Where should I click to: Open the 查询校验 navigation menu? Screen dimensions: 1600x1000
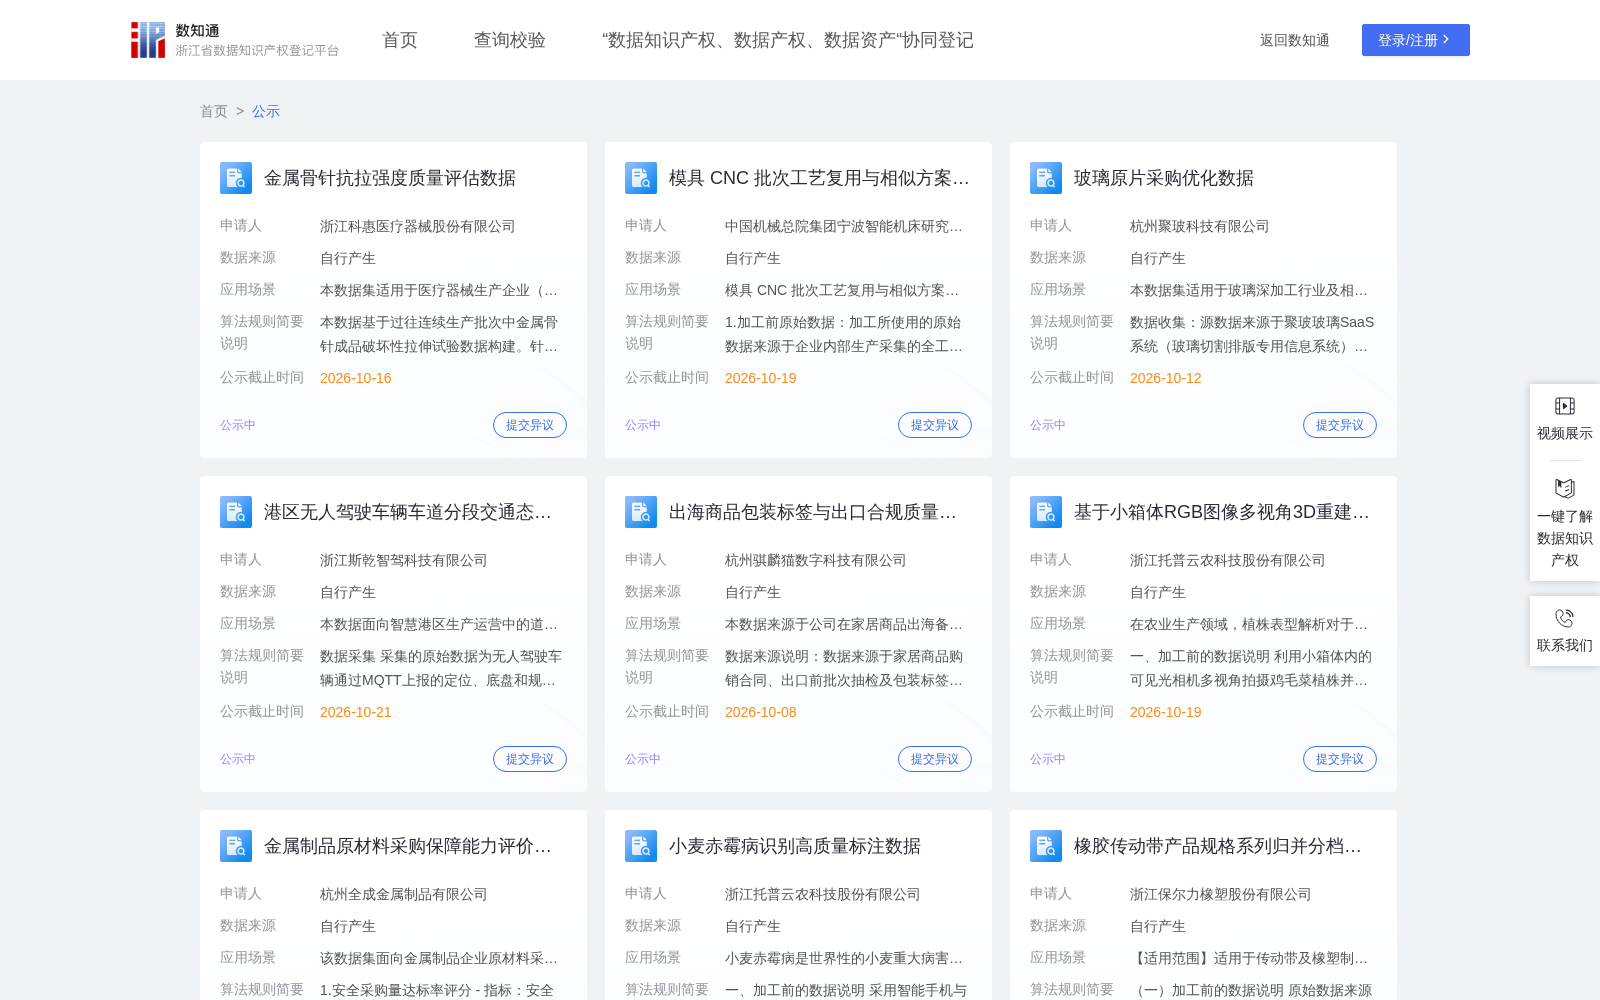click(510, 40)
